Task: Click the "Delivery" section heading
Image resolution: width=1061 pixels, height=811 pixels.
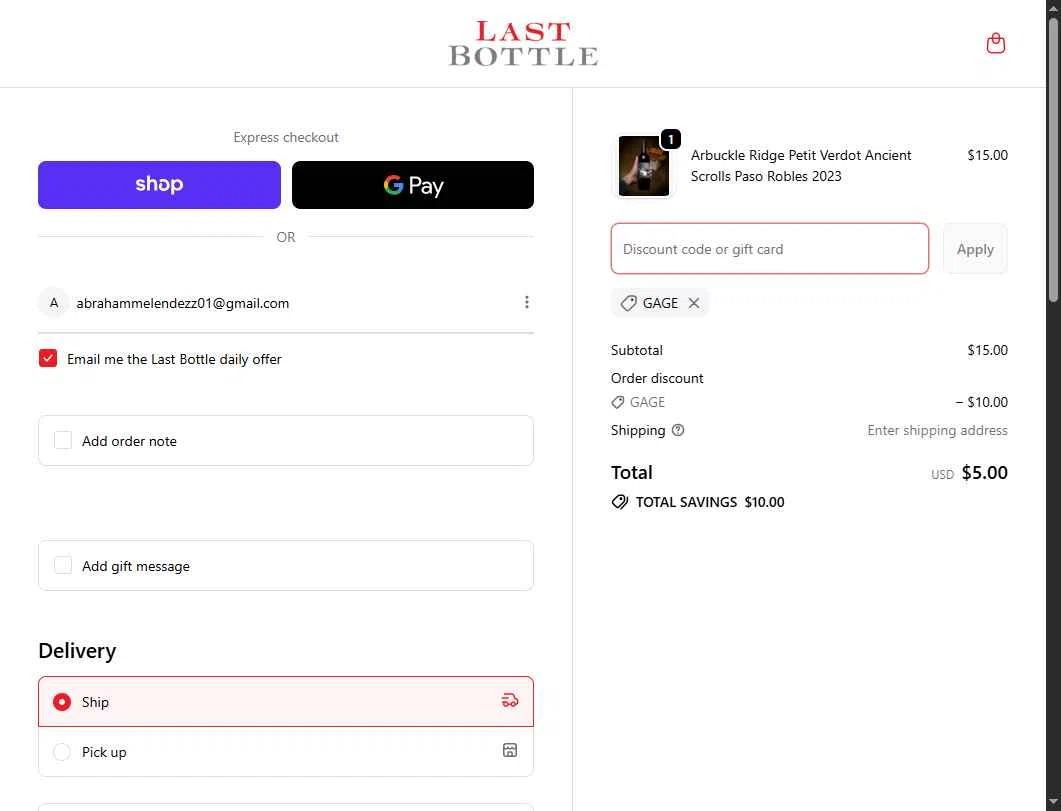Action: (x=77, y=651)
